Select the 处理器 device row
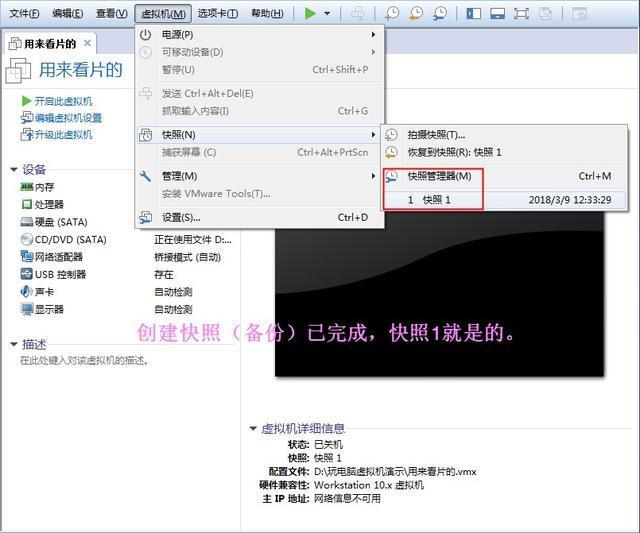The height and width of the screenshot is (533, 640). [x=42, y=204]
